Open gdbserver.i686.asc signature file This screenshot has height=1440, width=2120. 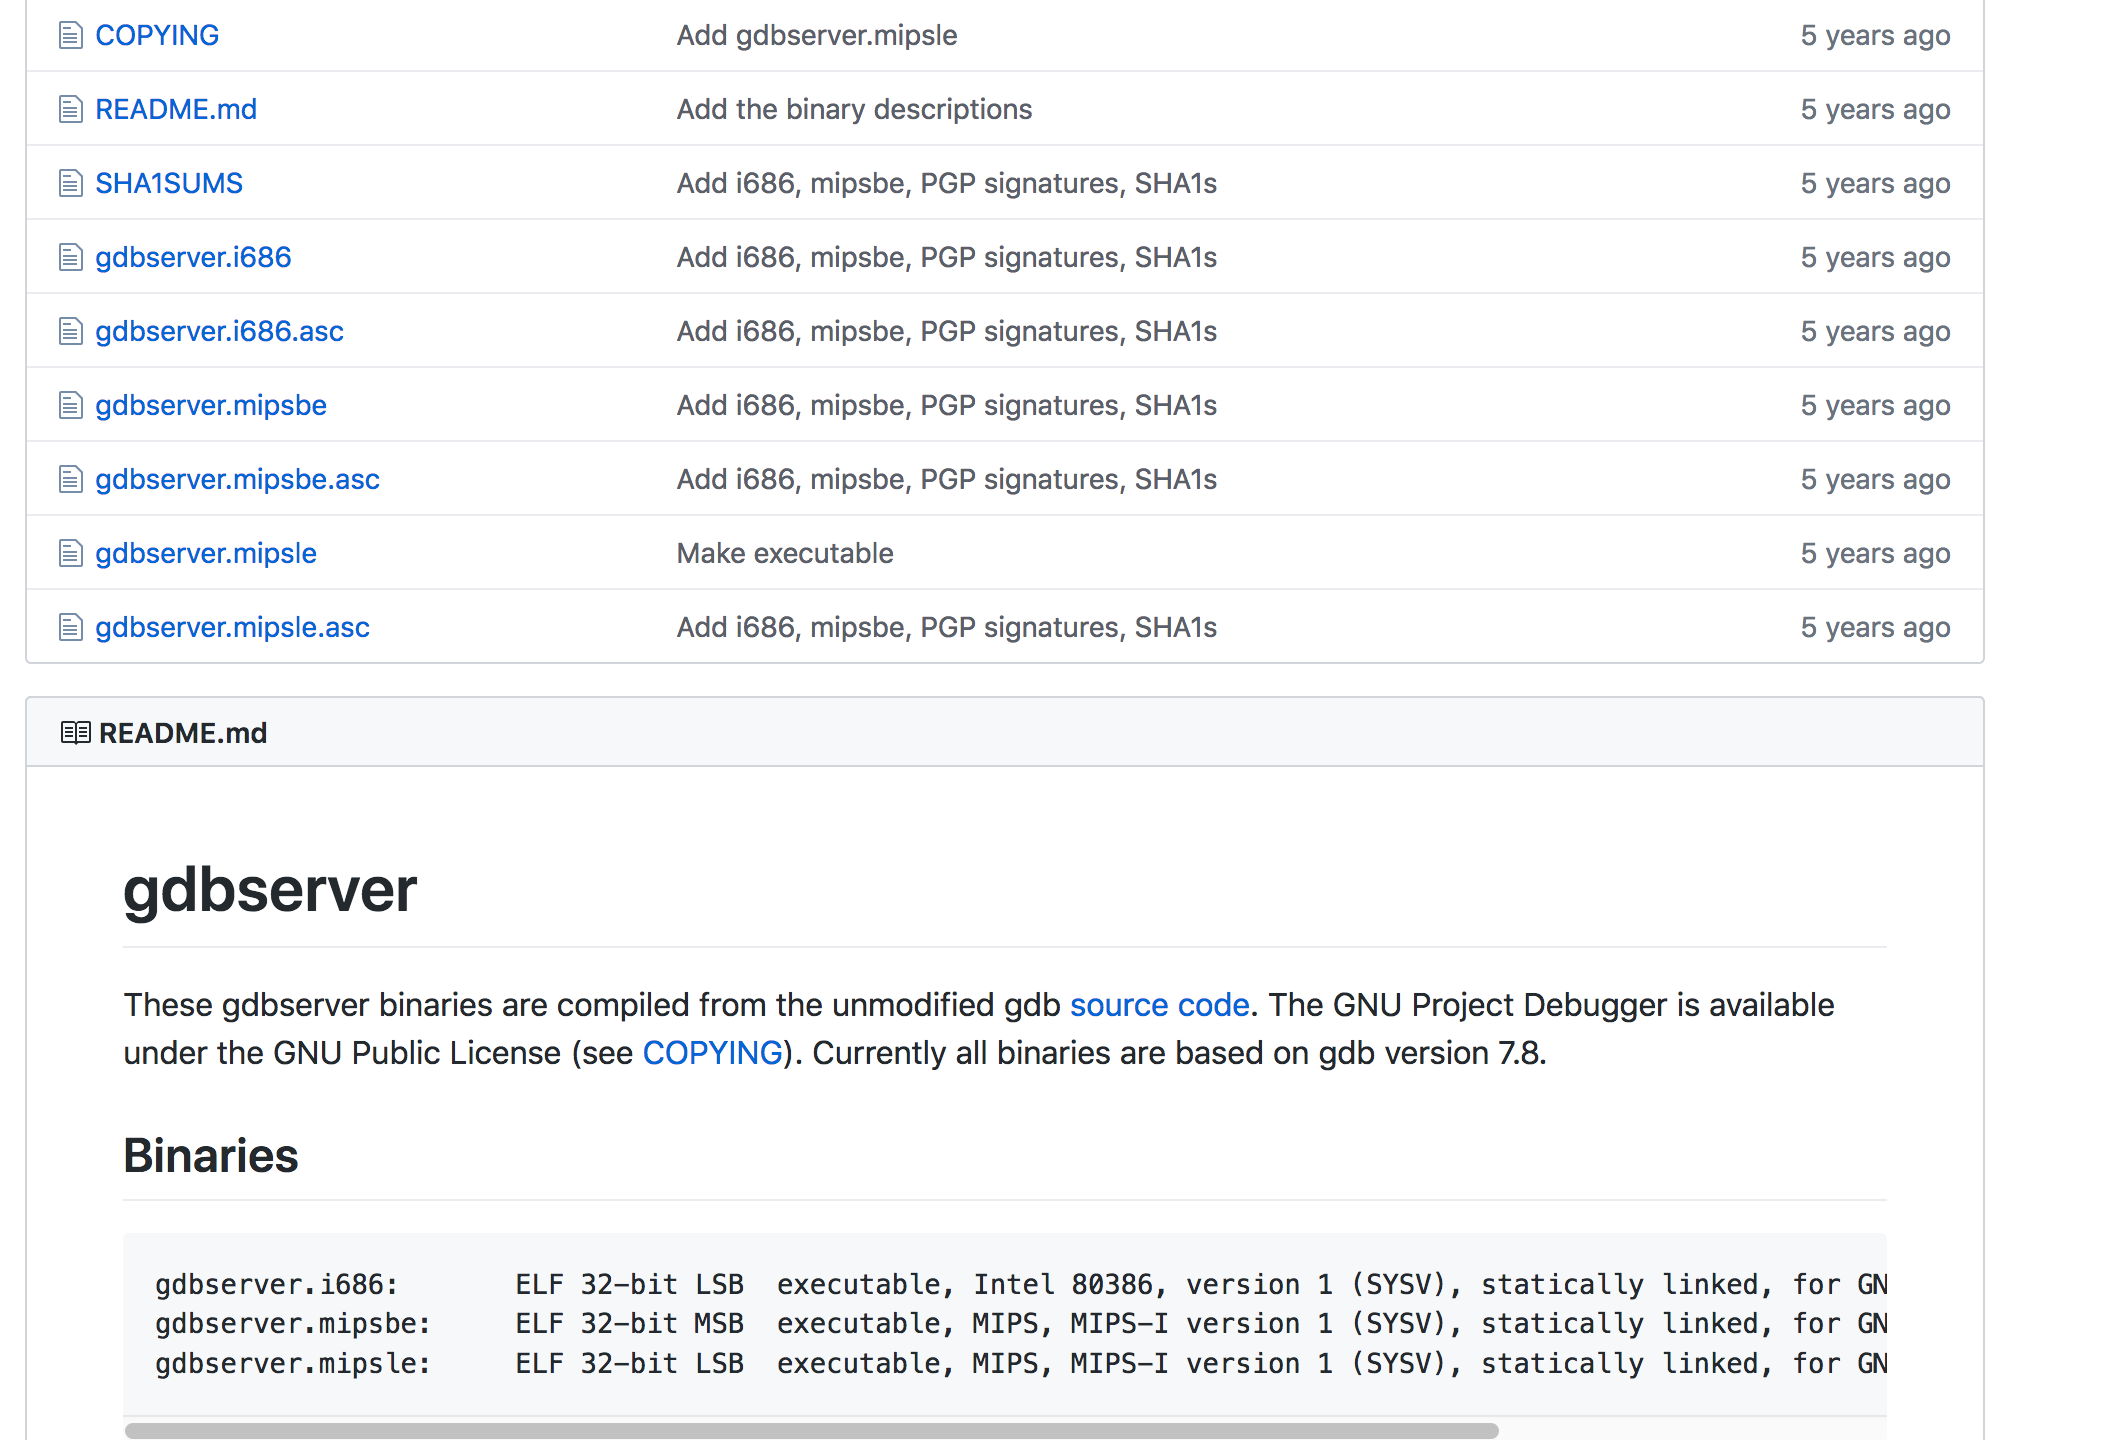pos(219,332)
